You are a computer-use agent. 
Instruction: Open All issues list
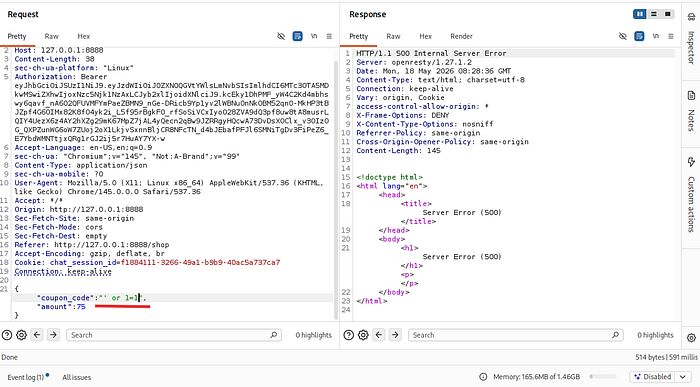point(76,377)
